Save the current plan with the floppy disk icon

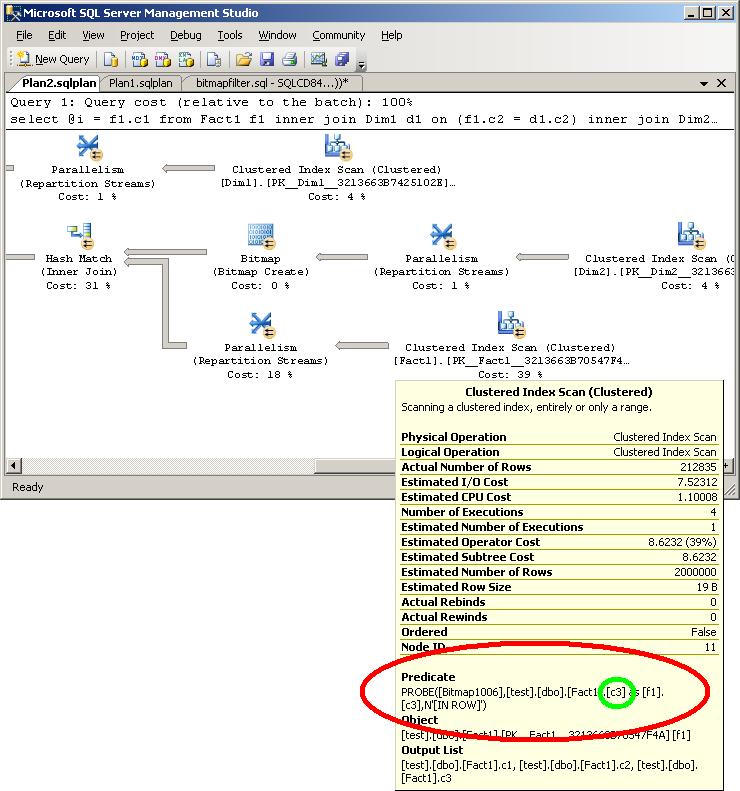coord(267,60)
